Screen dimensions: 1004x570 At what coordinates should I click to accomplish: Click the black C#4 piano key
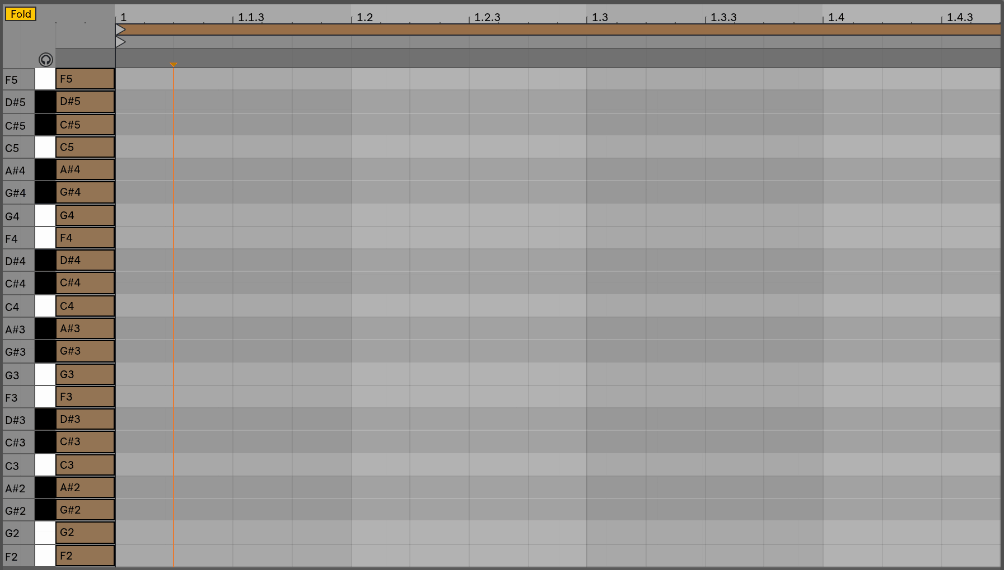click(45, 283)
